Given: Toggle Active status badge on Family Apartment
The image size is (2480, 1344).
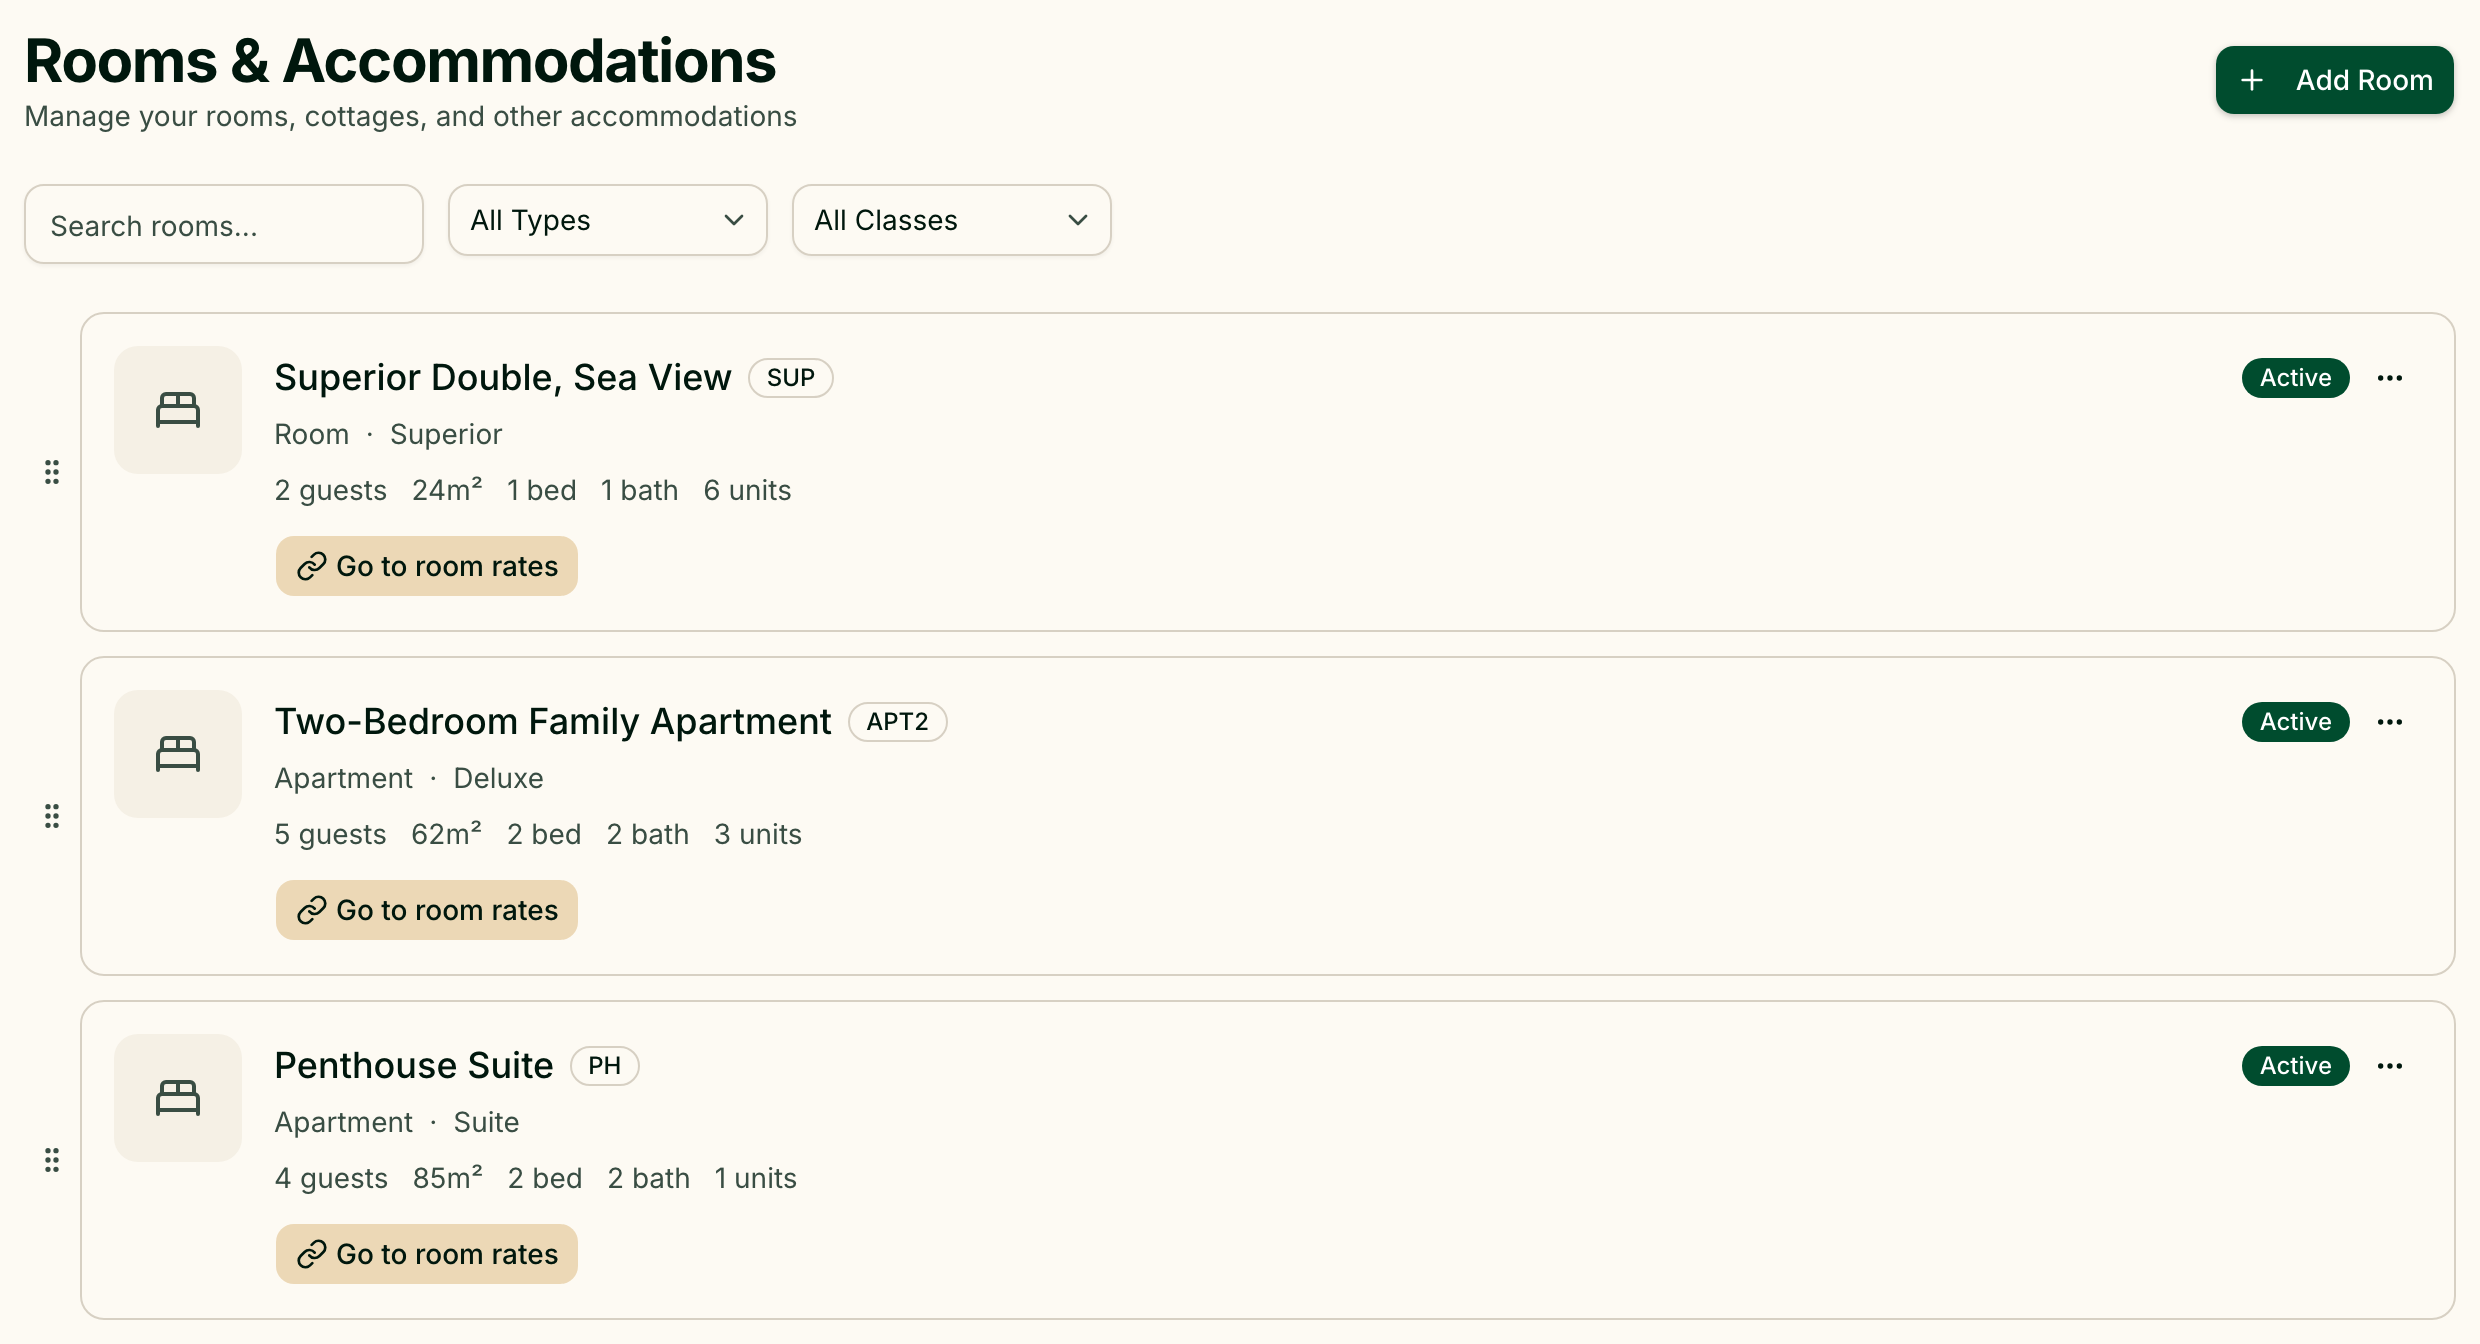Looking at the screenshot, I should coord(2296,722).
